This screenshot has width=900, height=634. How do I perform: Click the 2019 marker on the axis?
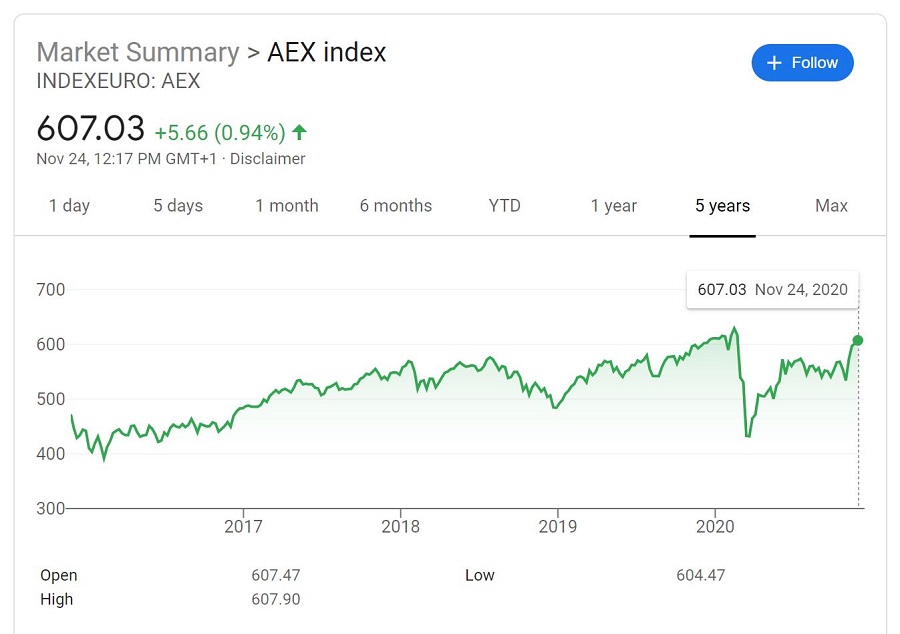[557, 526]
